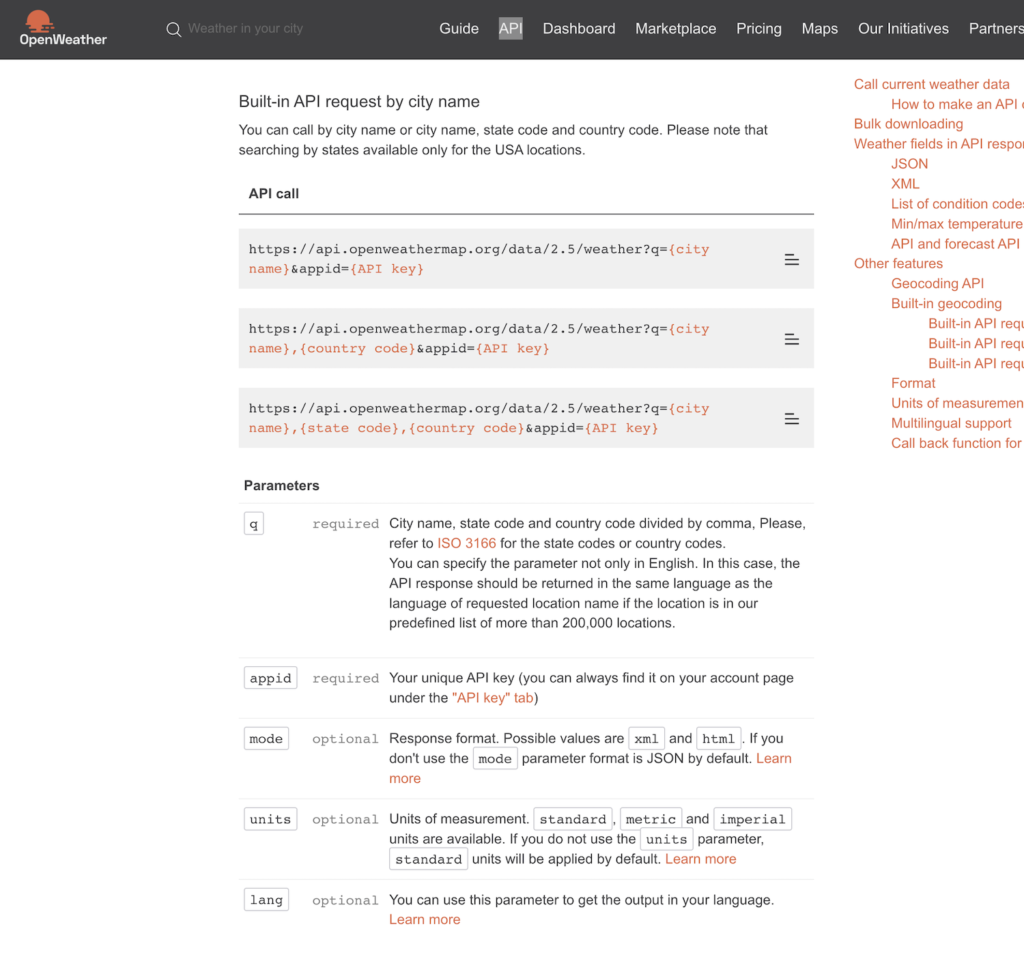Click the OpenWeather logo
Viewport: 1024px width, 959px height.
tap(63, 29)
